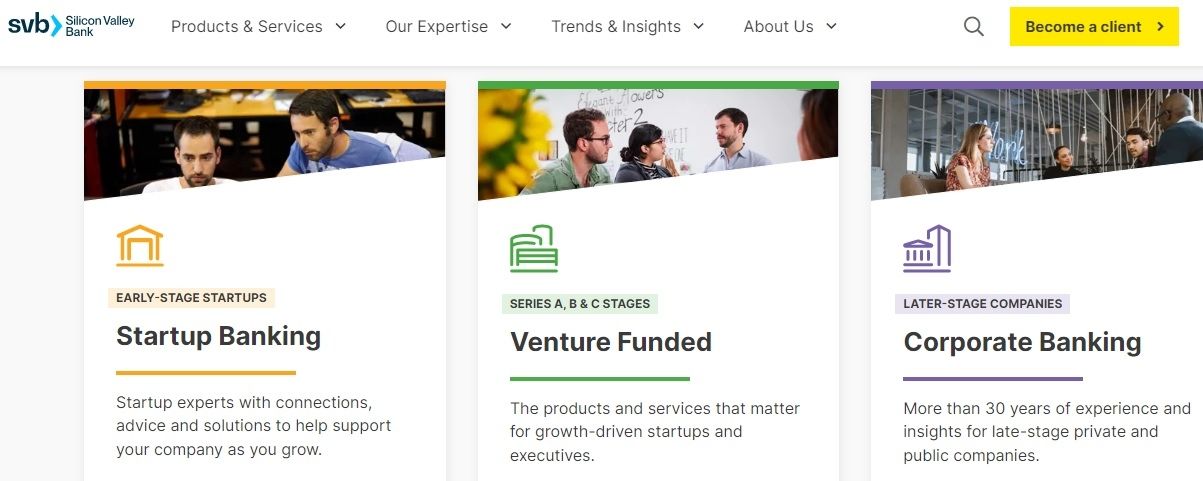Expand the Trends & Insights chevron

point(699,27)
